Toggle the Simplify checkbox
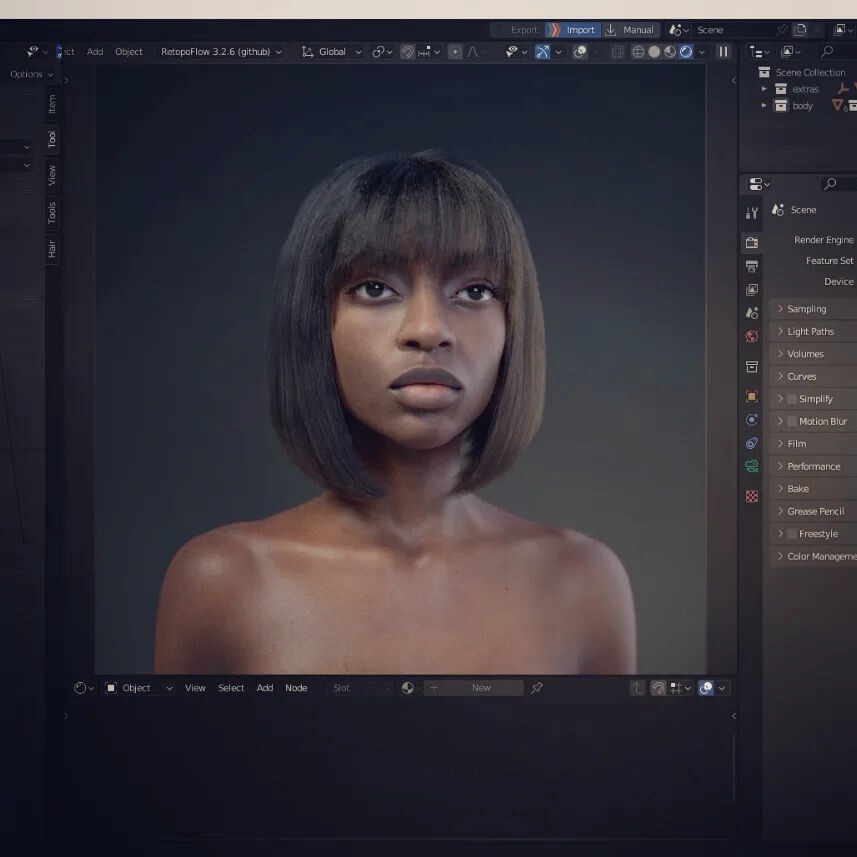The height and width of the screenshot is (857, 857). pyautogui.click(x=791, y=399)
